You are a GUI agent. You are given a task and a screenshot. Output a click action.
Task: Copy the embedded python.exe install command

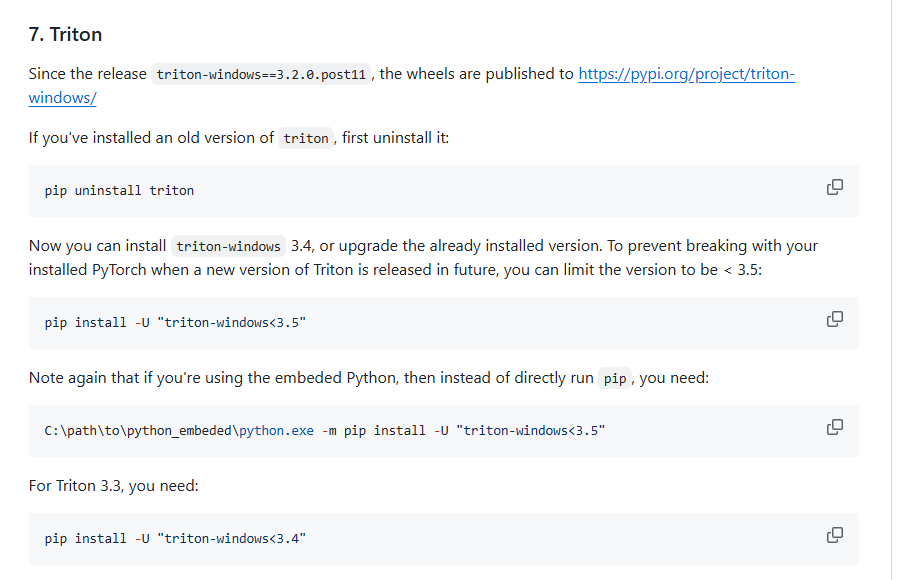point(834,427)
